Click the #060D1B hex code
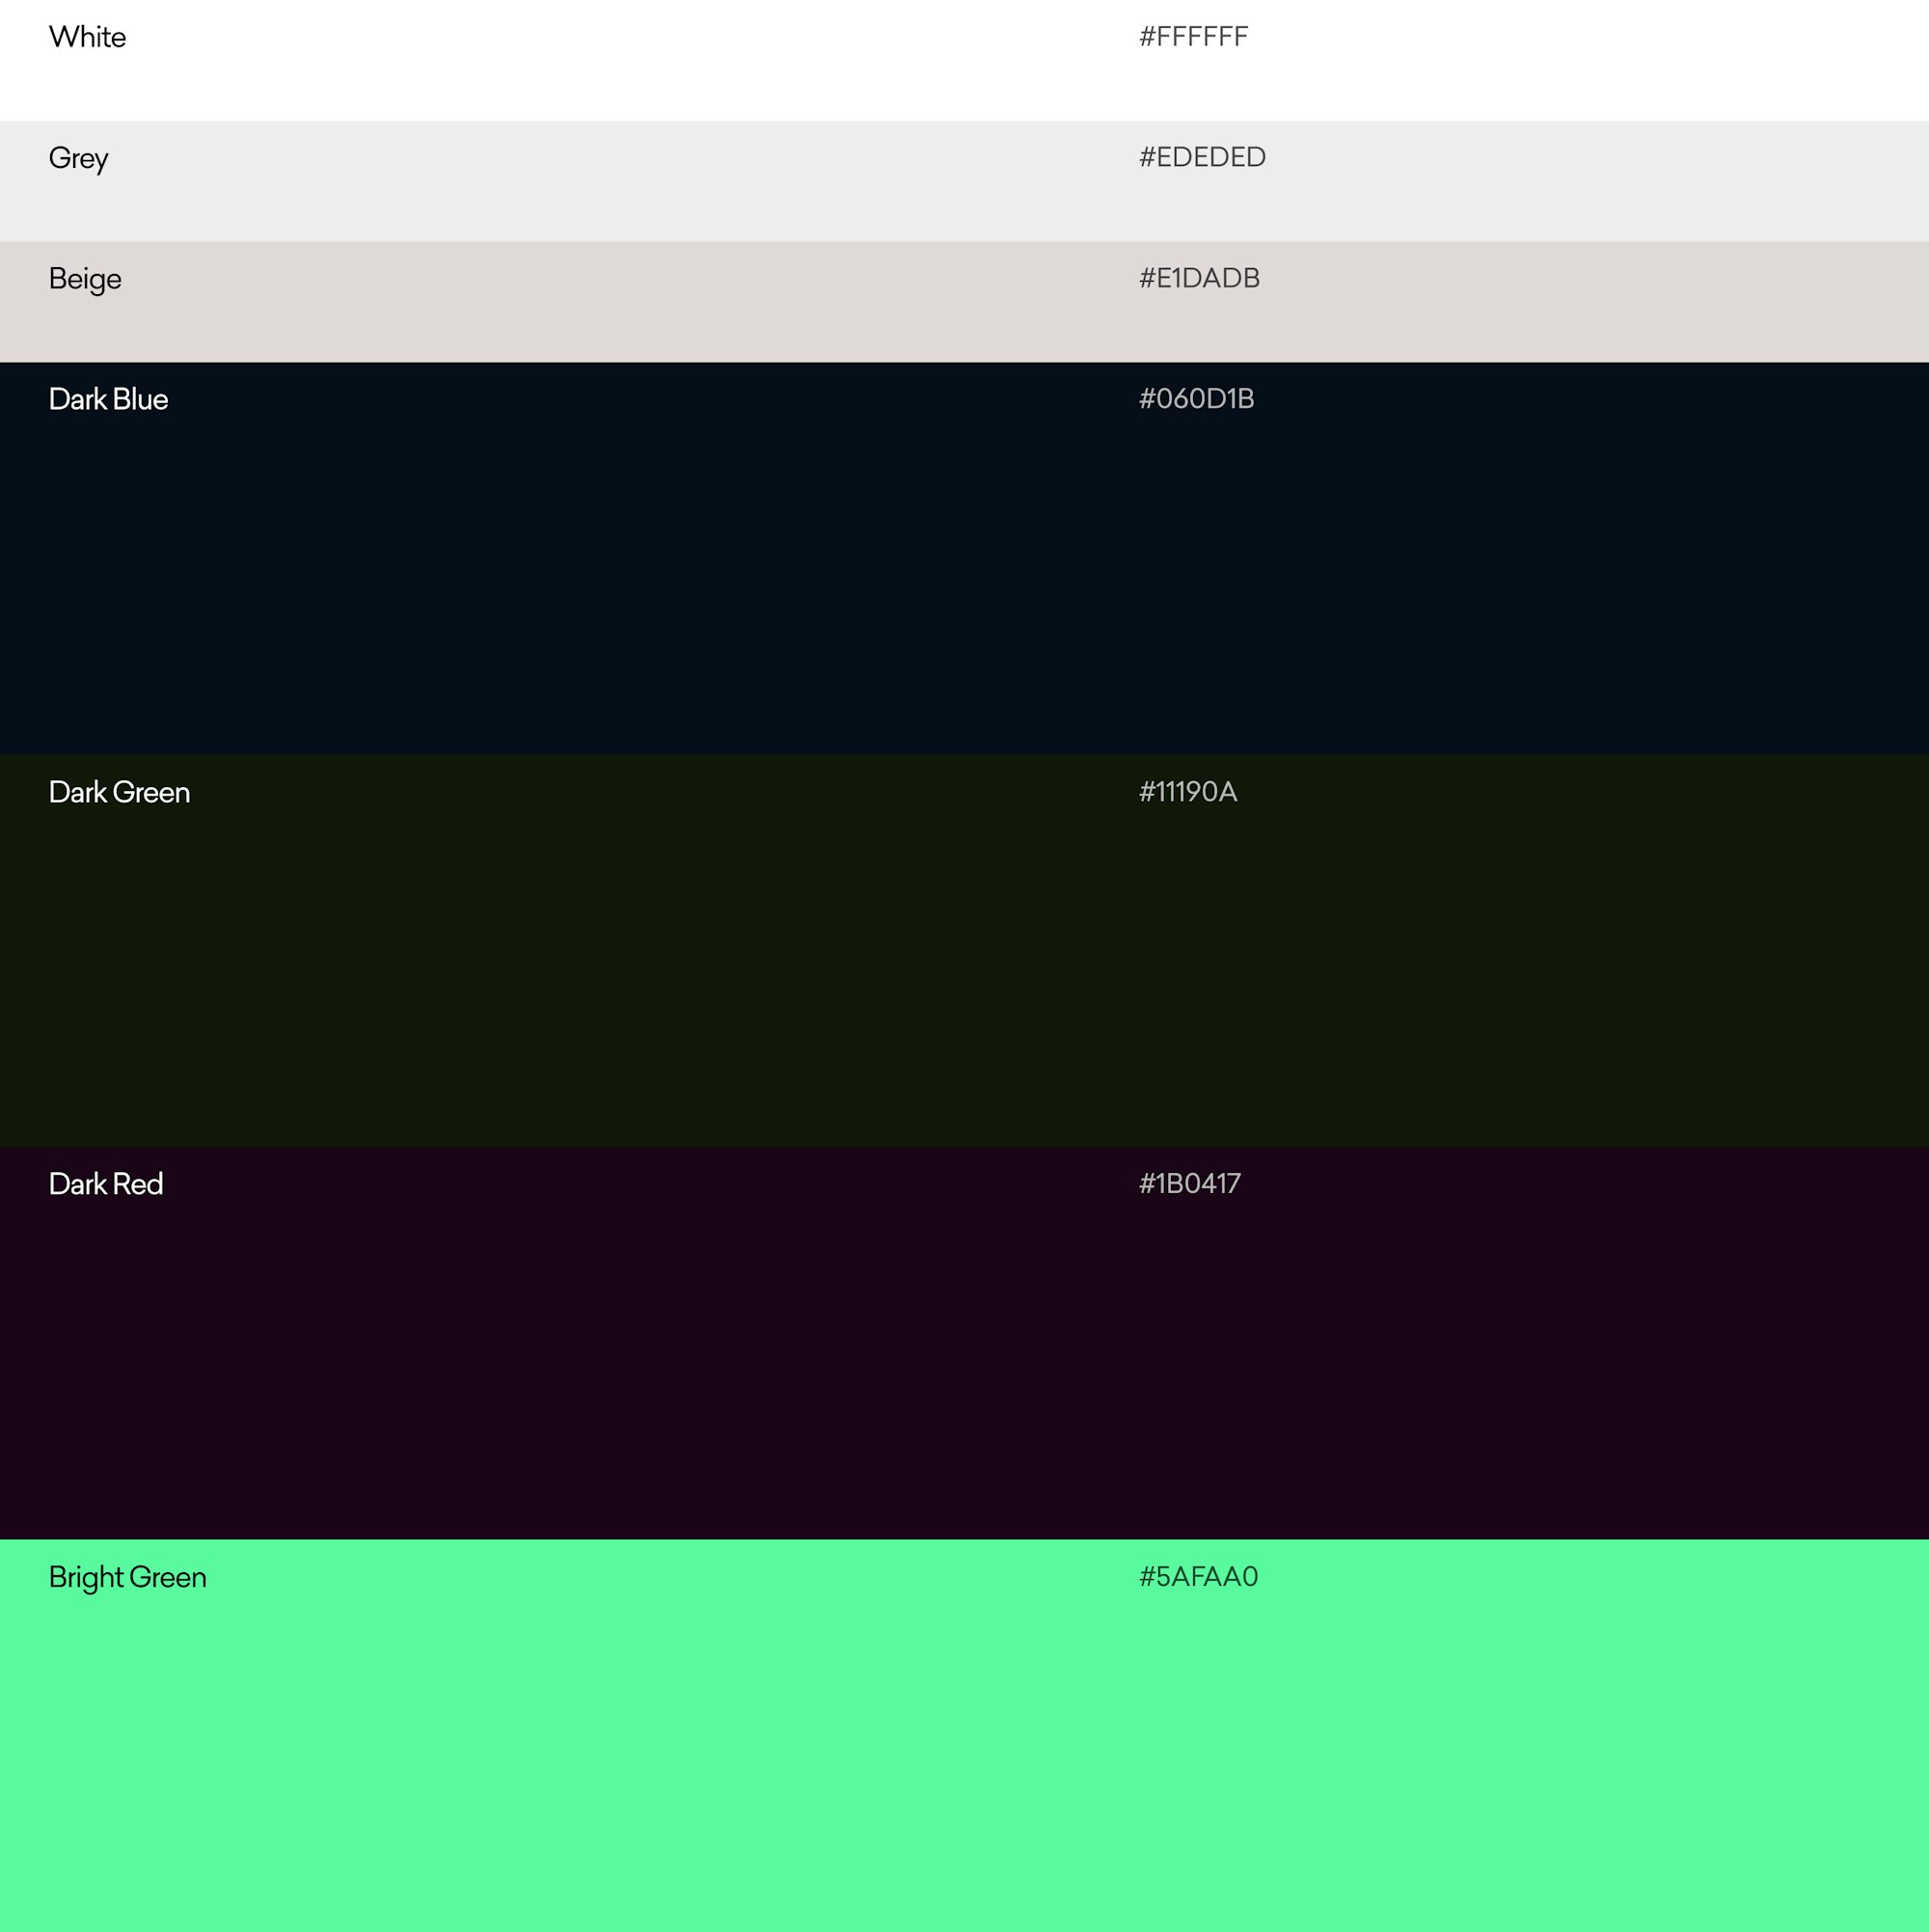 [1196, 399]
